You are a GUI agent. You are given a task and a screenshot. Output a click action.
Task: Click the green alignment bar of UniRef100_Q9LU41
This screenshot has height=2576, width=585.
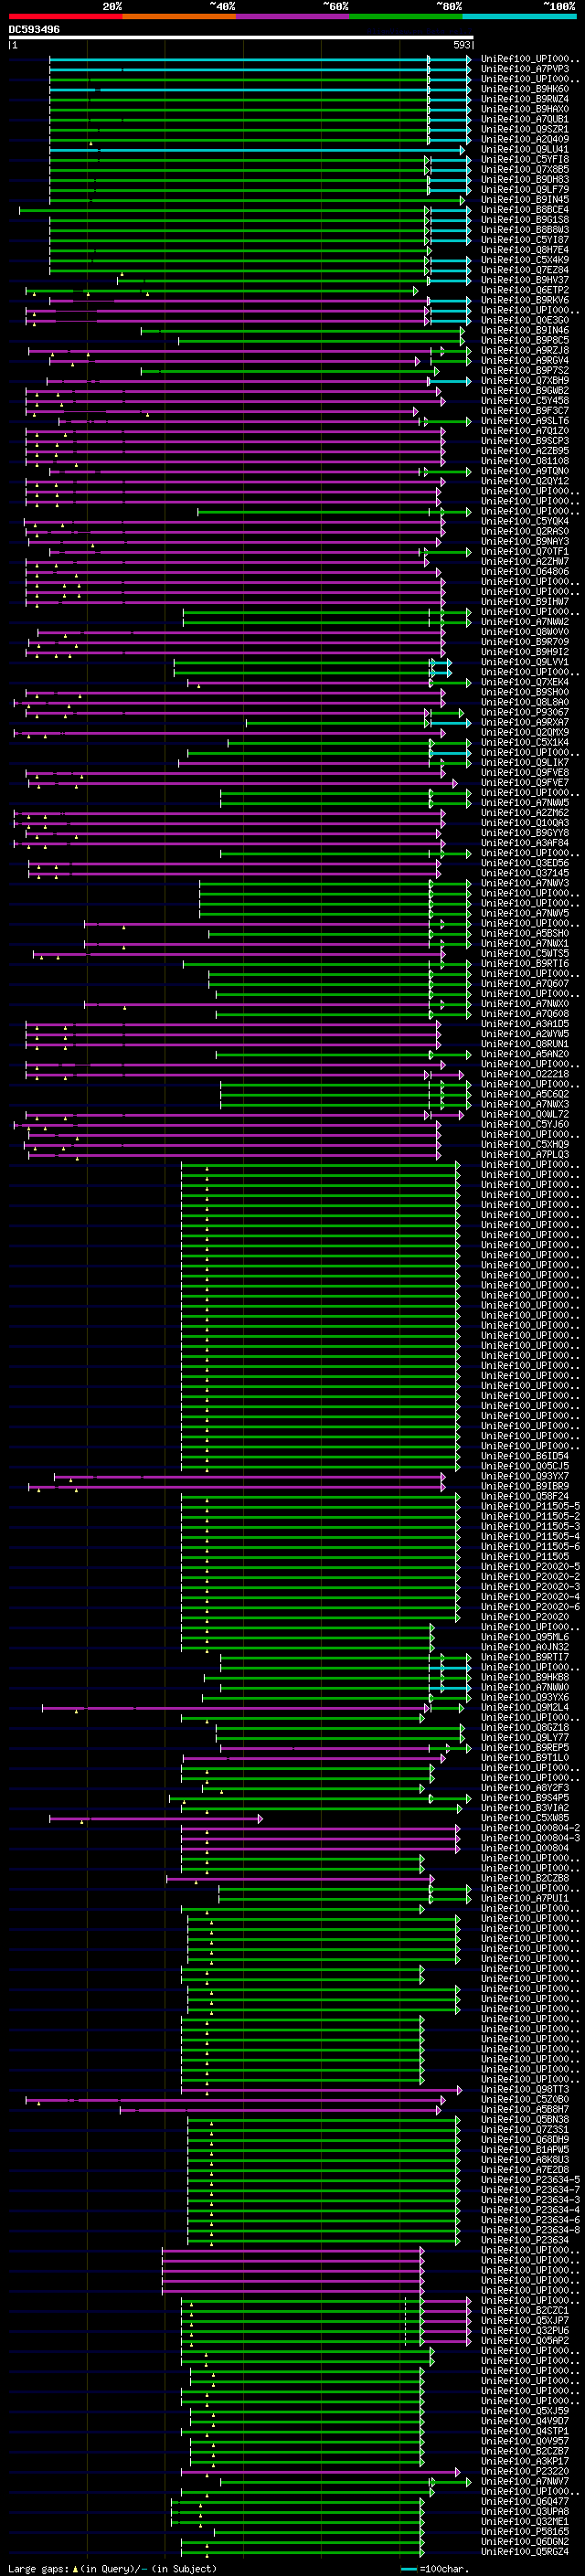(x=257, y=150)
